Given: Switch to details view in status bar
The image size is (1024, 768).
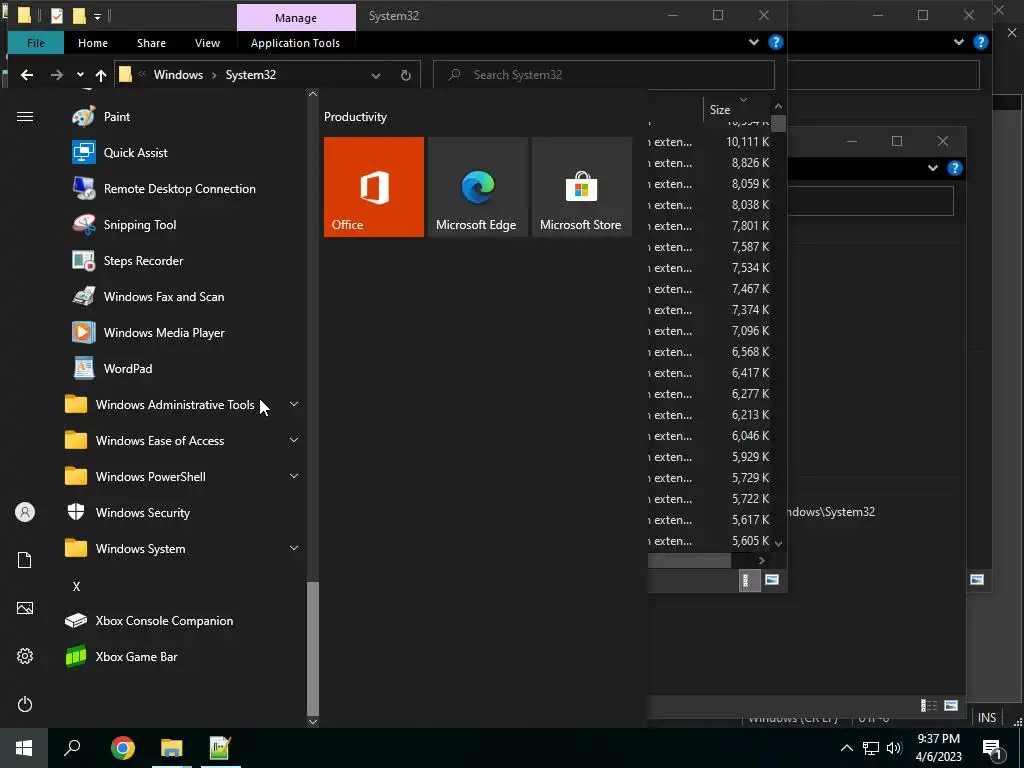Looking at the screenshot, I should pyautogui.click(x=749, y=580).
